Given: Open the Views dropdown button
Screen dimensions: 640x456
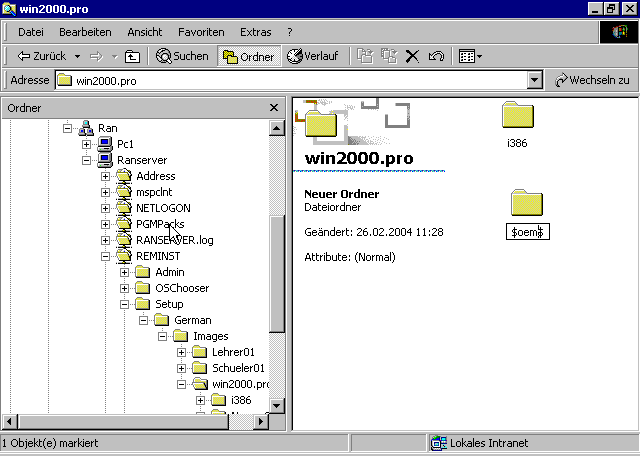Looking at the screenshot, I should (470, 56).
